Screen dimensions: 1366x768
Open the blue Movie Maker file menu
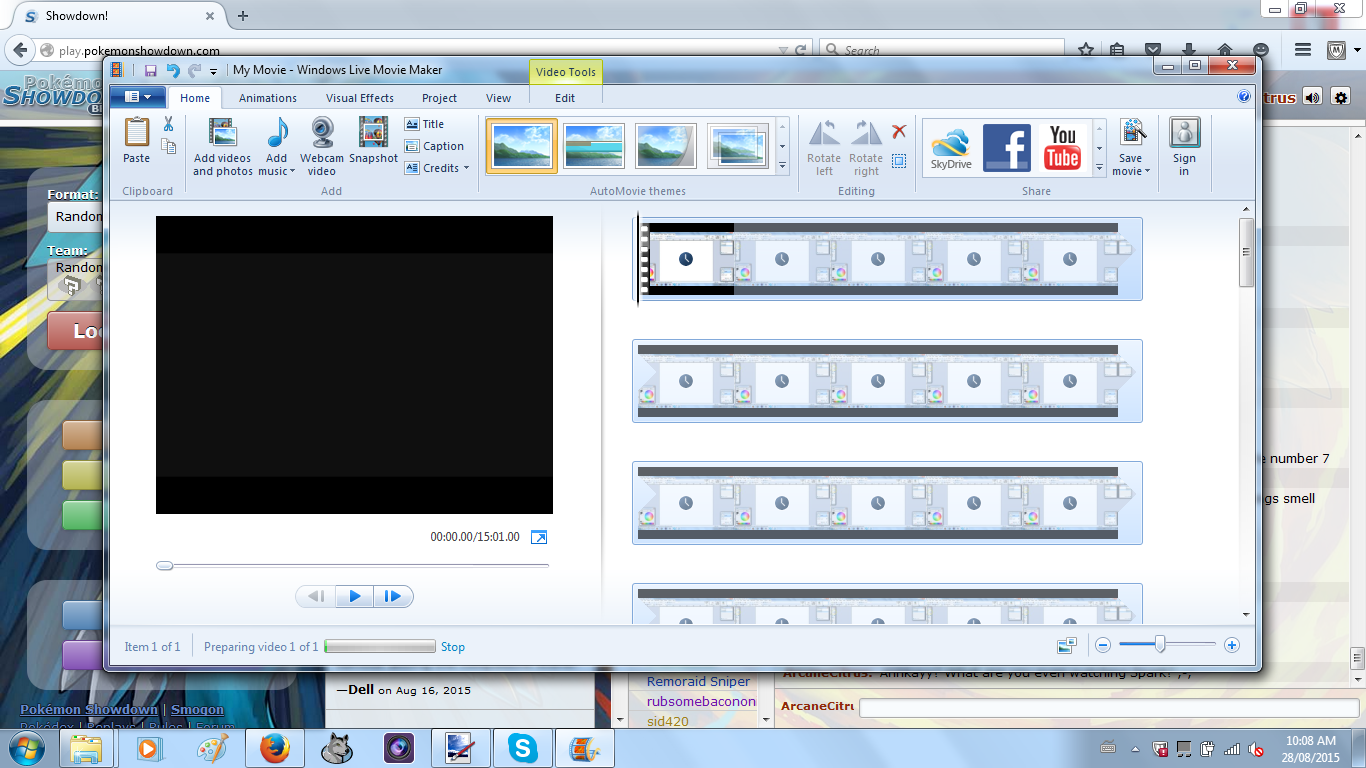point(137,97)
